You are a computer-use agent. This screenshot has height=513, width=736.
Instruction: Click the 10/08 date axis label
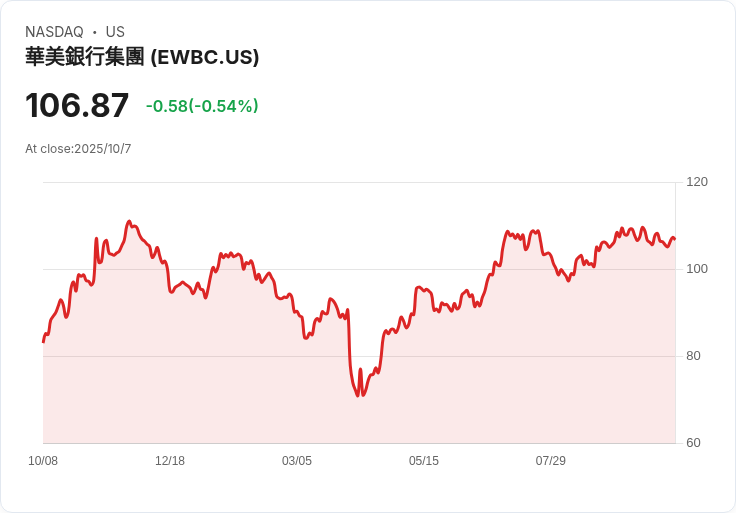click(43, 461)
